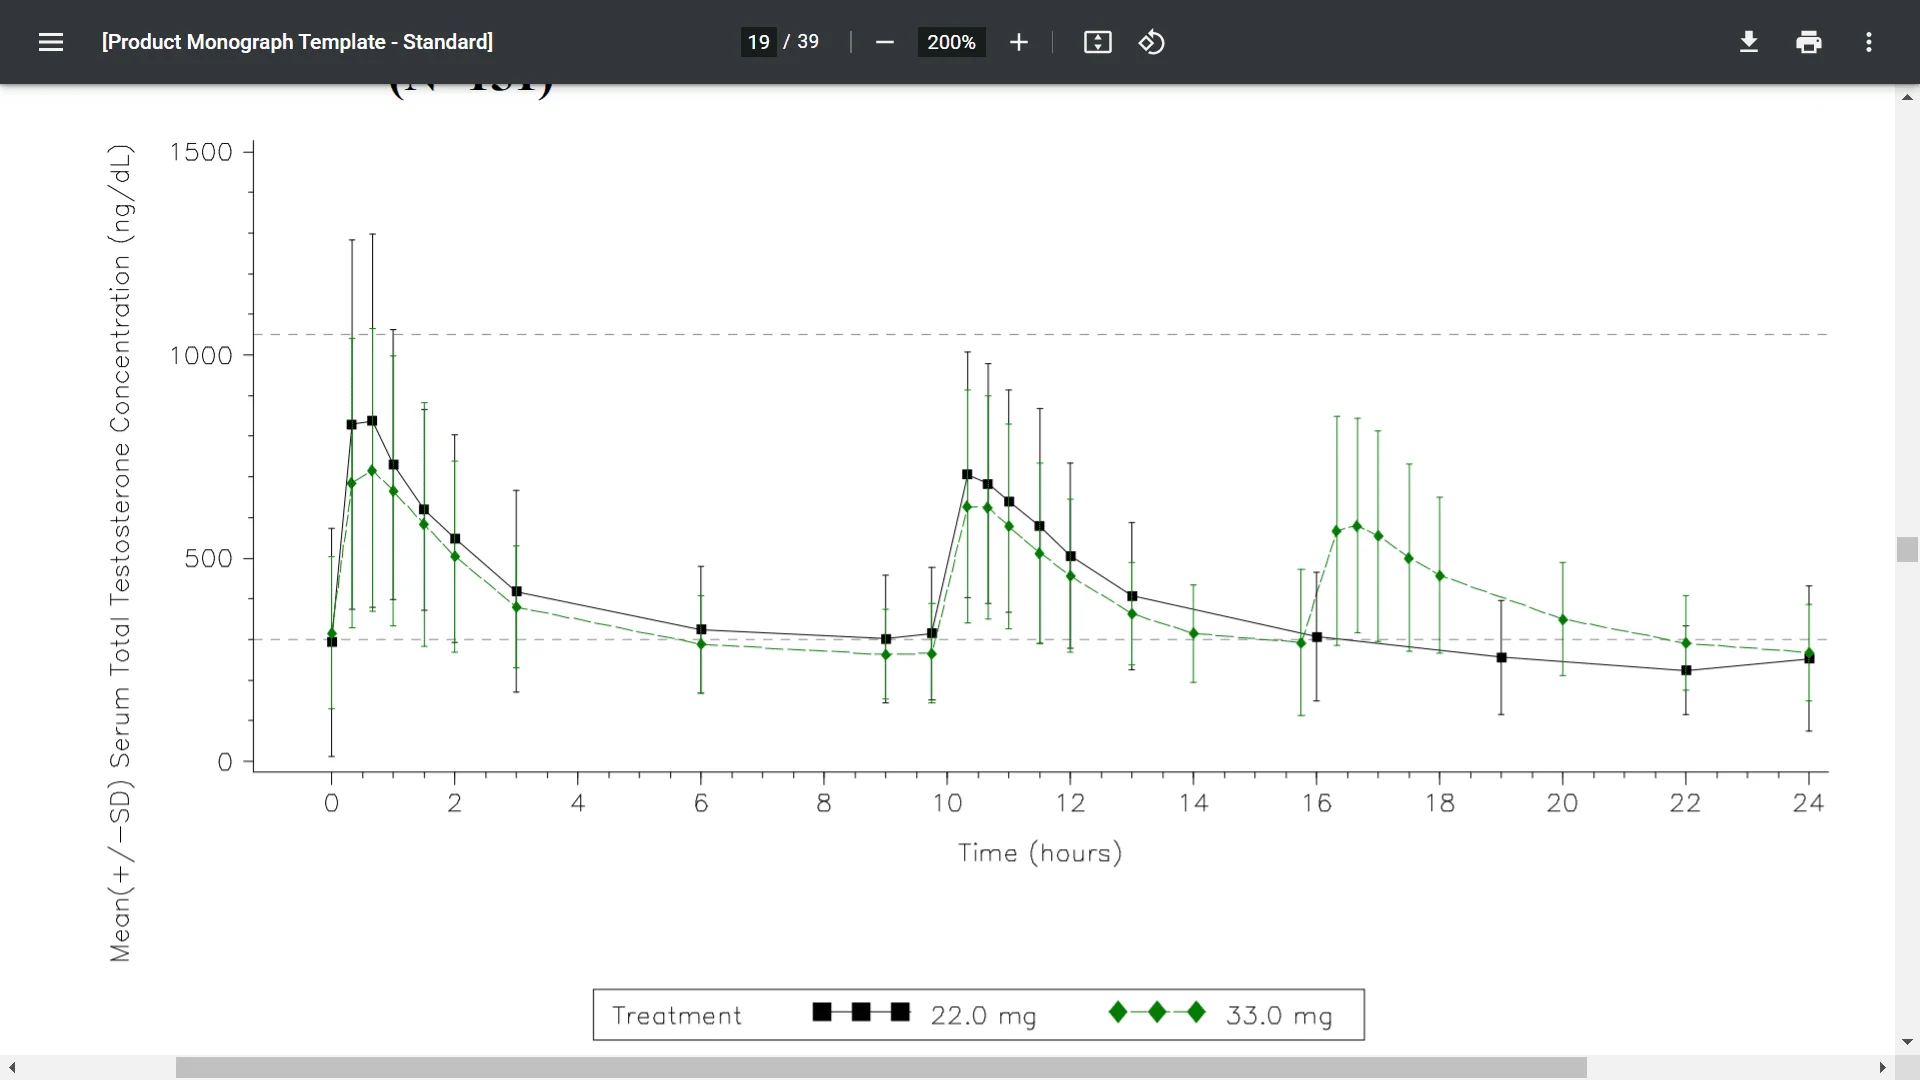The width and height of the screenshot is (1920, 1080).
Task: Toggle the fit to page icon
Action: point(1097,42)
